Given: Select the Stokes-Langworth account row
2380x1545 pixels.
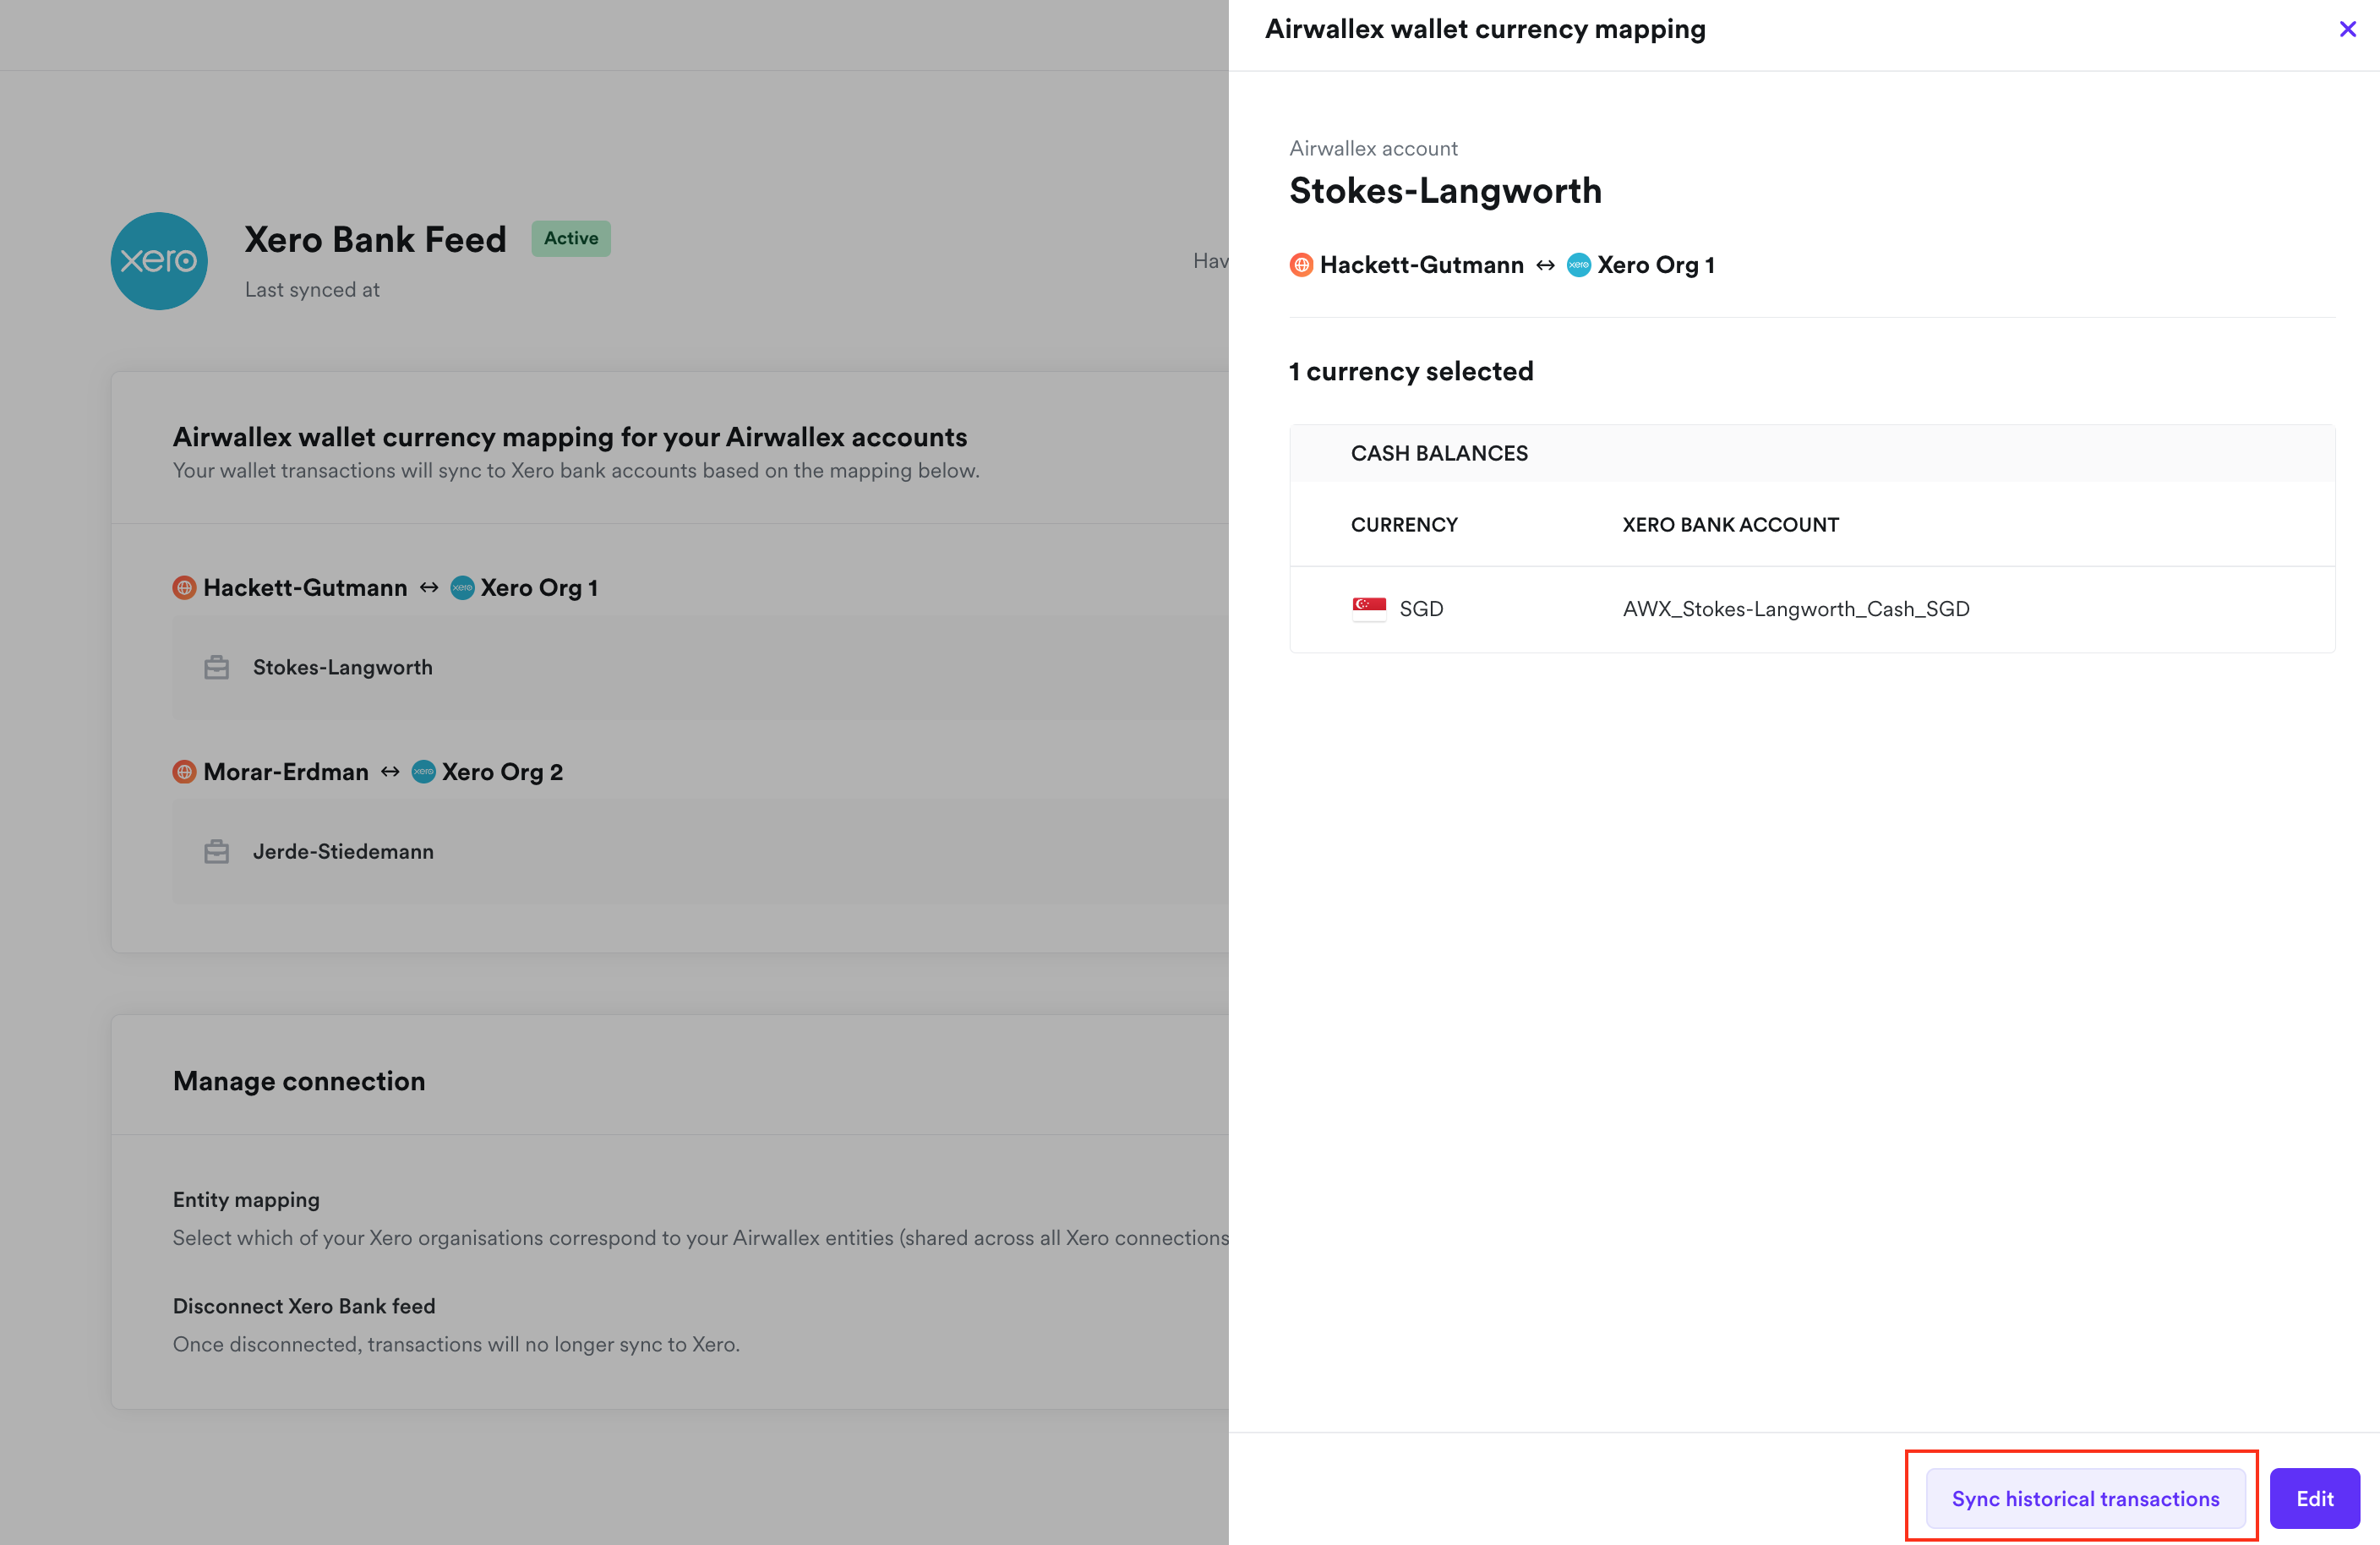Looking at the screenshot, I should [343, 667].
